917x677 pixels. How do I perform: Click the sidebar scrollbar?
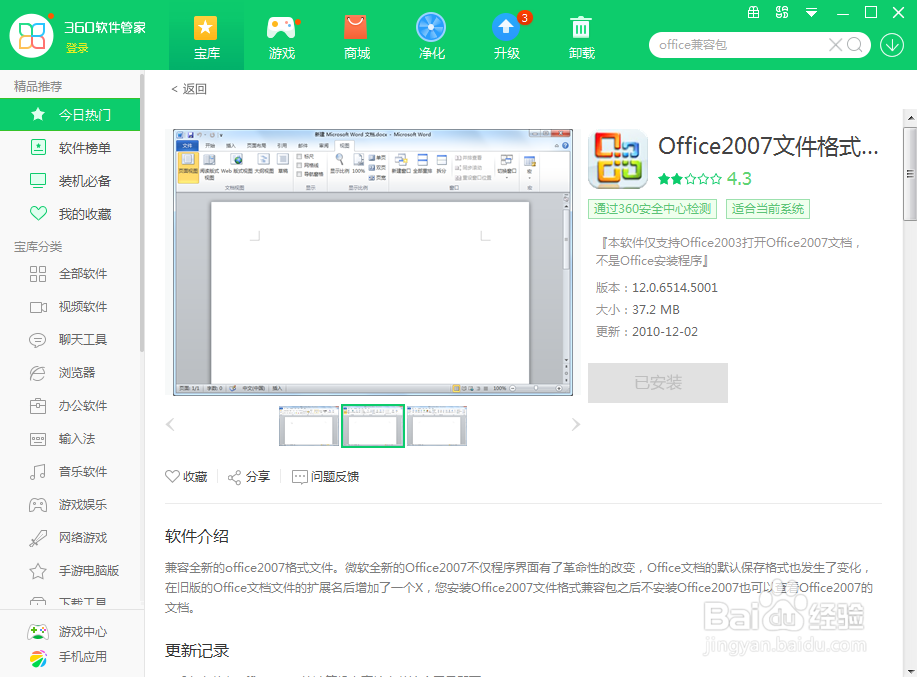click(142, 212)
